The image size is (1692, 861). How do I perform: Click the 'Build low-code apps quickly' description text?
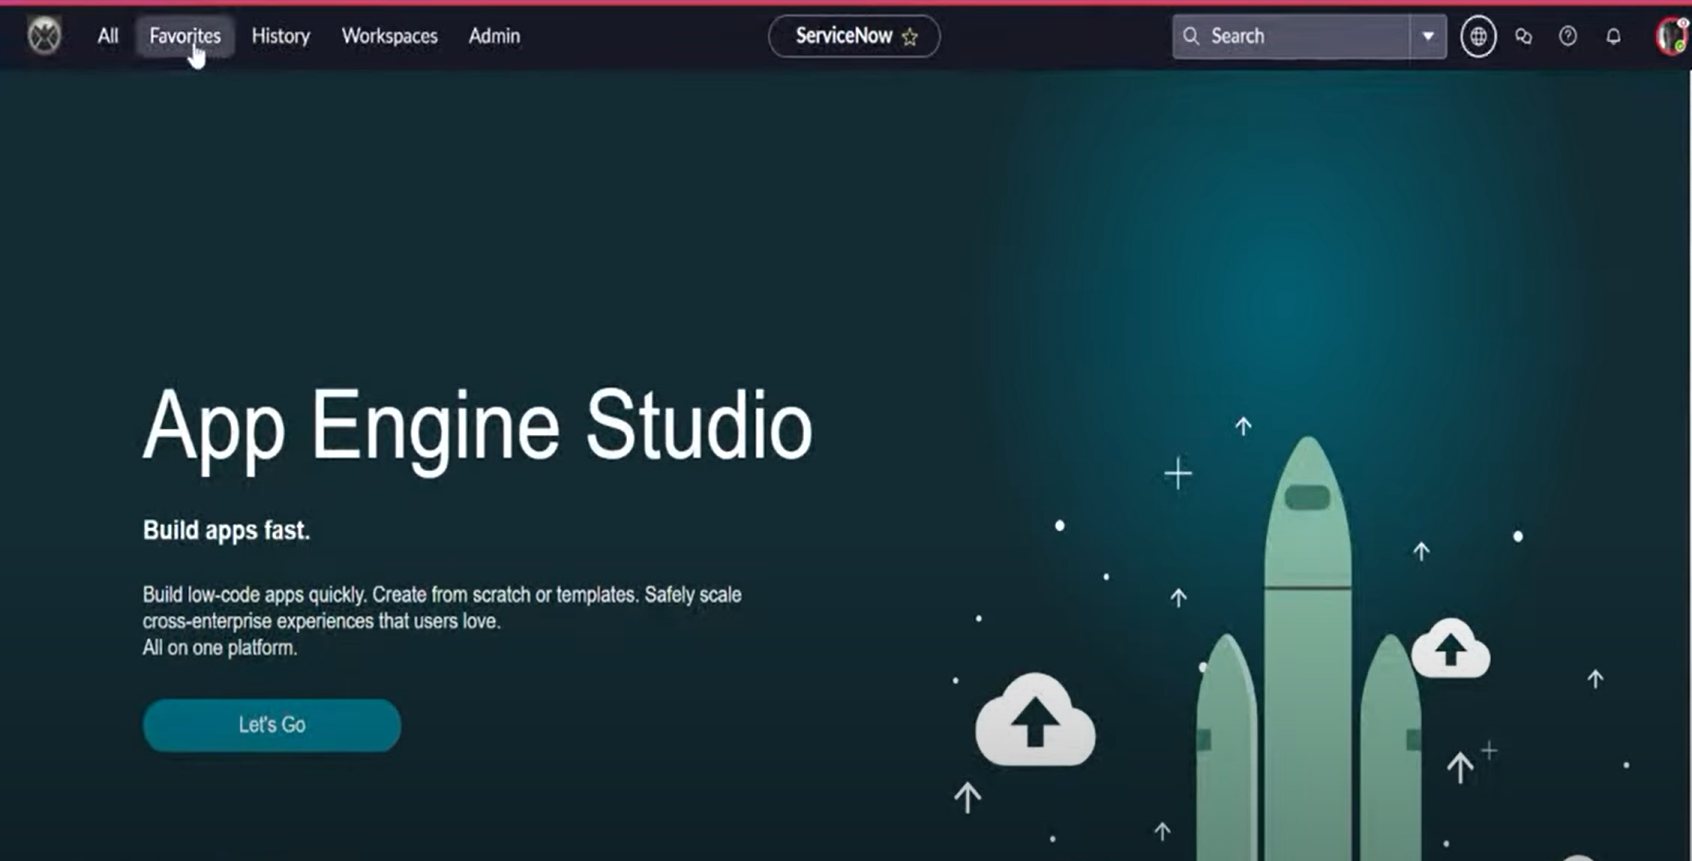click(442, 621)
